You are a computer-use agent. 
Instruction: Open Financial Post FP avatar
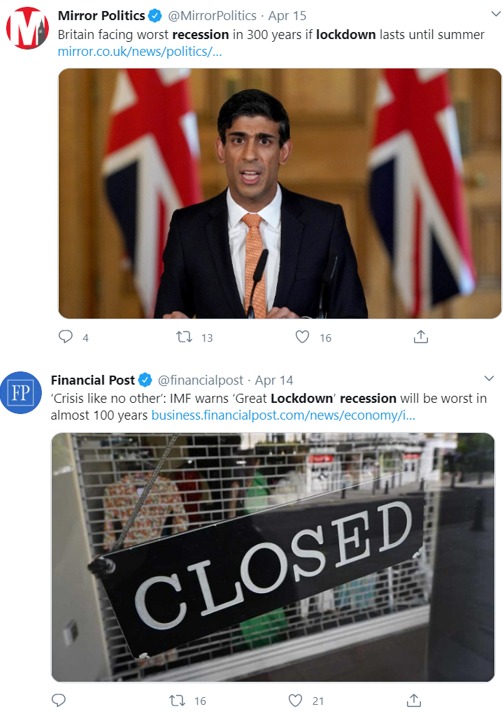[21, 392]
